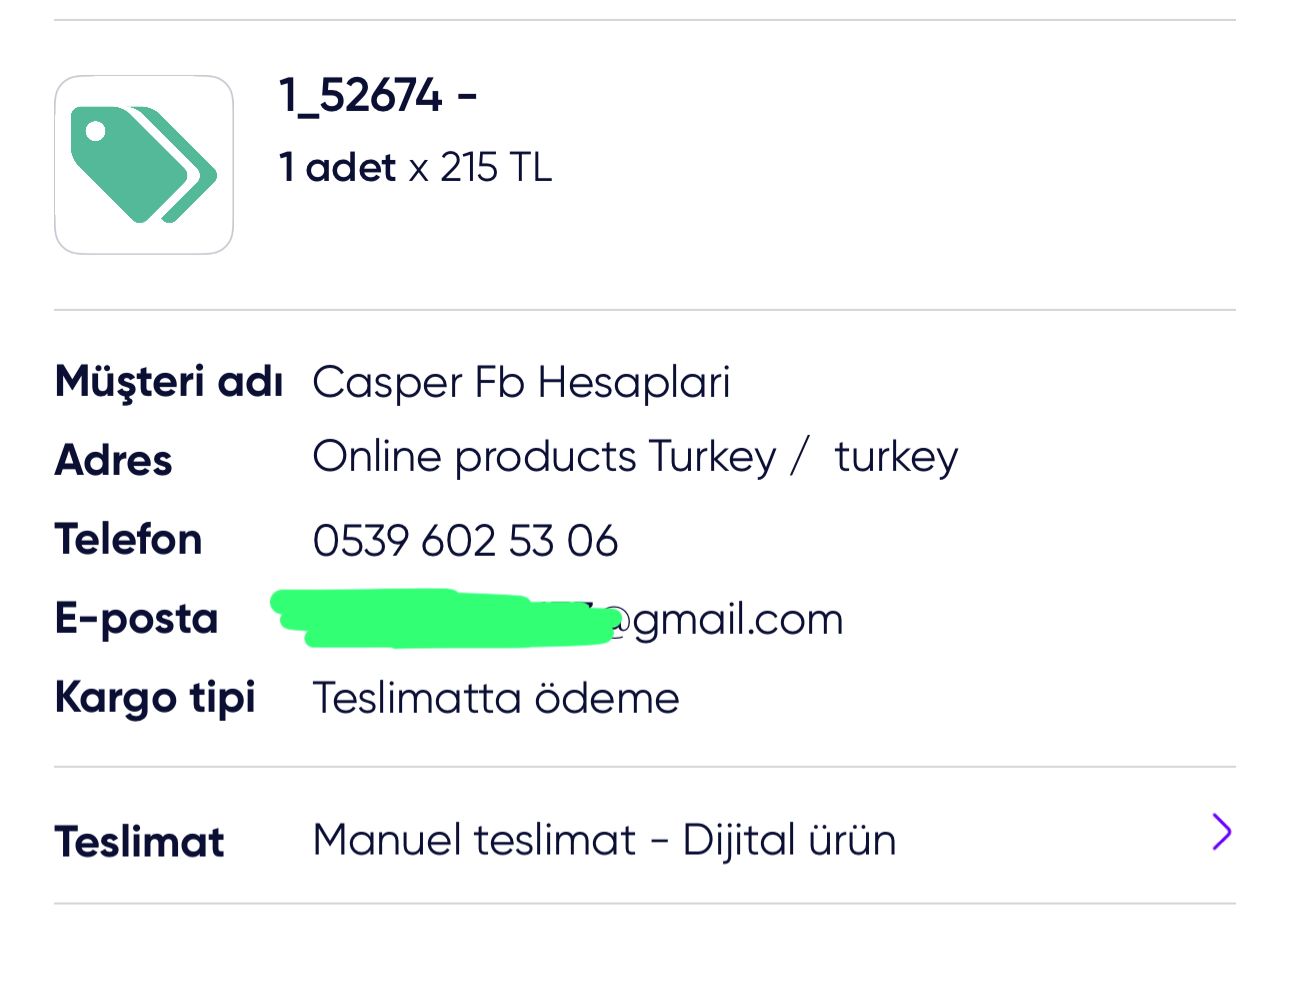Click the Telefon label
This screenshot has height=1008, width=1290.
click(128, 539)
